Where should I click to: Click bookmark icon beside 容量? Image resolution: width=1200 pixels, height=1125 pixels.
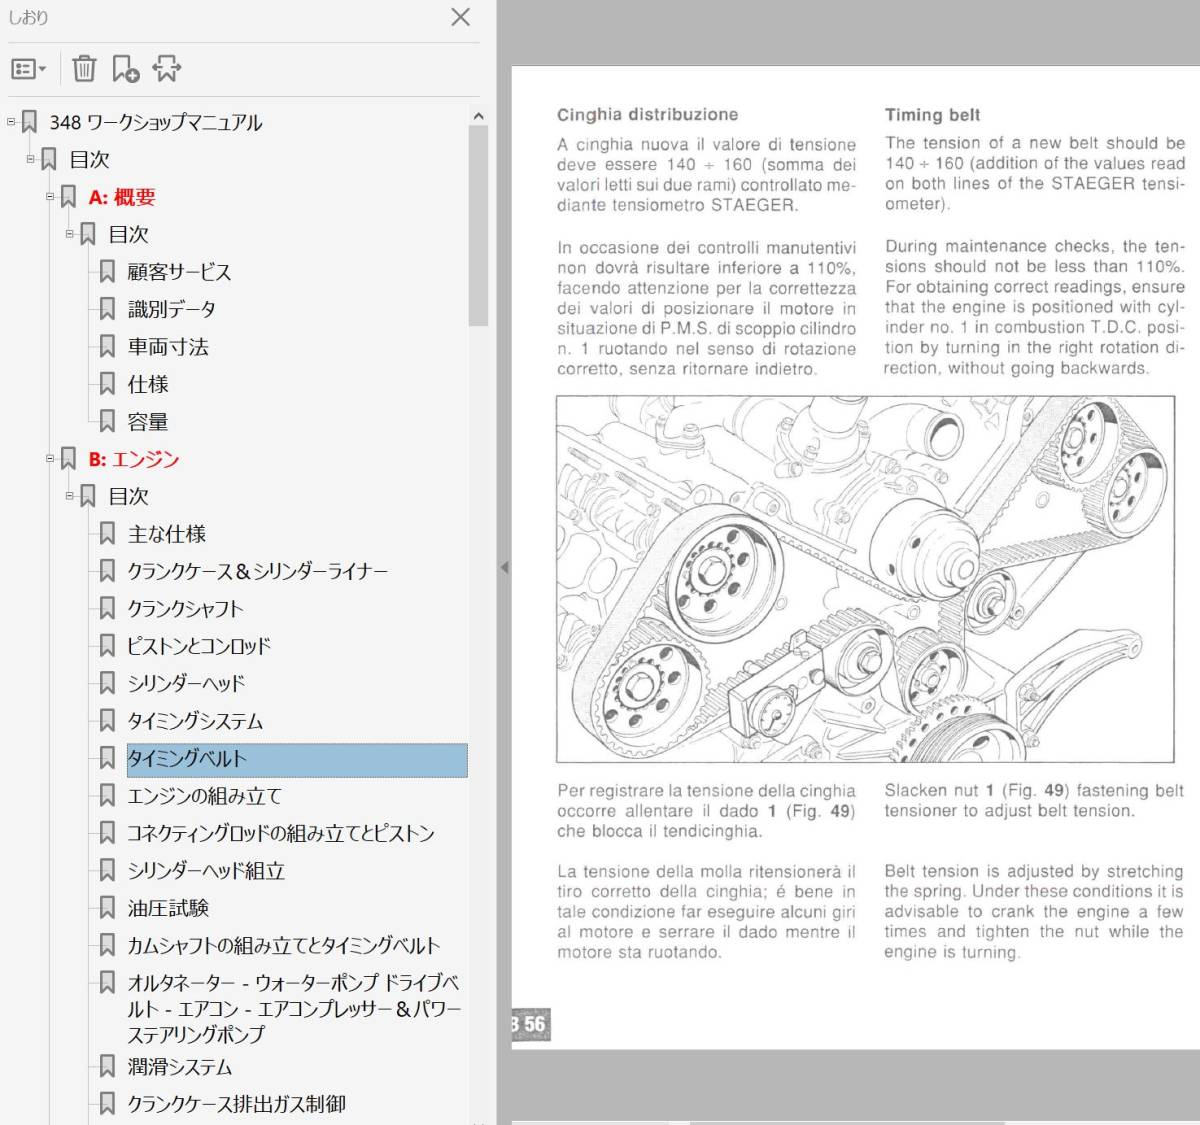[107, 422]
